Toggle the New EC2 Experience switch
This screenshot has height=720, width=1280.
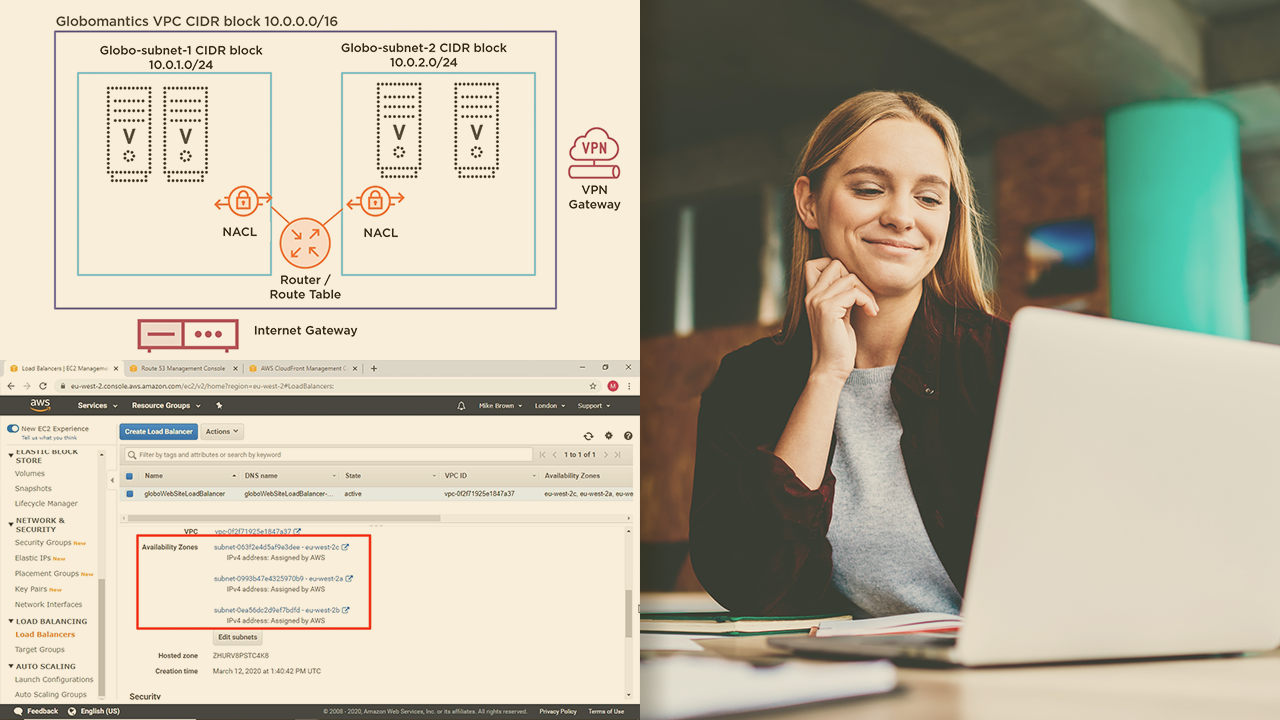coord(13,429)
